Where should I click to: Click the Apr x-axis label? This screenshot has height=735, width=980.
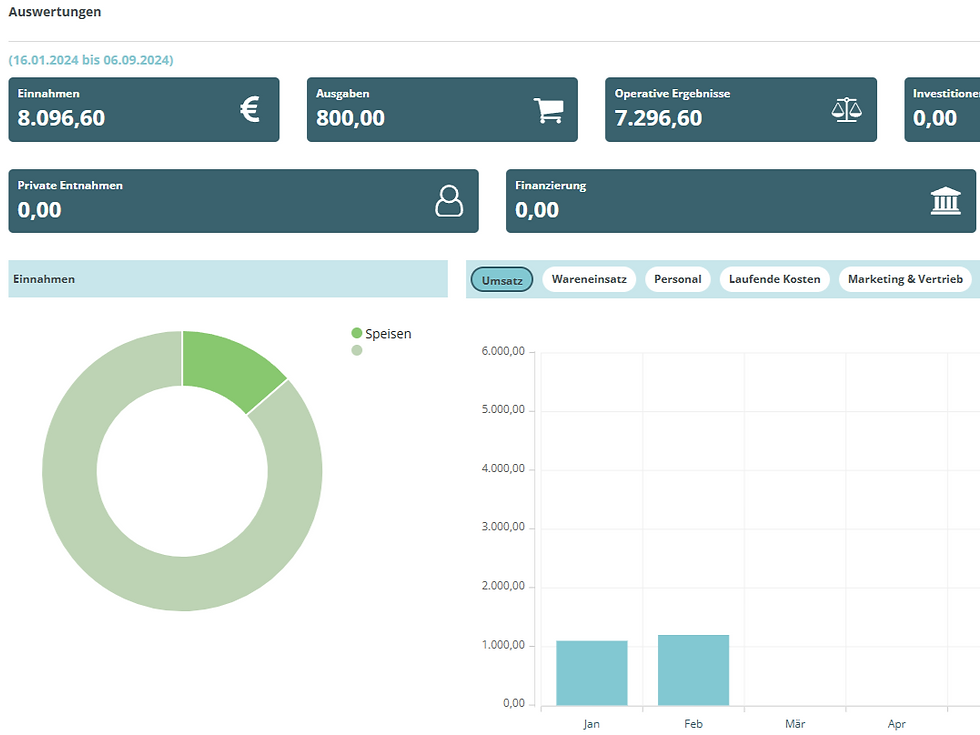[x=896, y=724]
